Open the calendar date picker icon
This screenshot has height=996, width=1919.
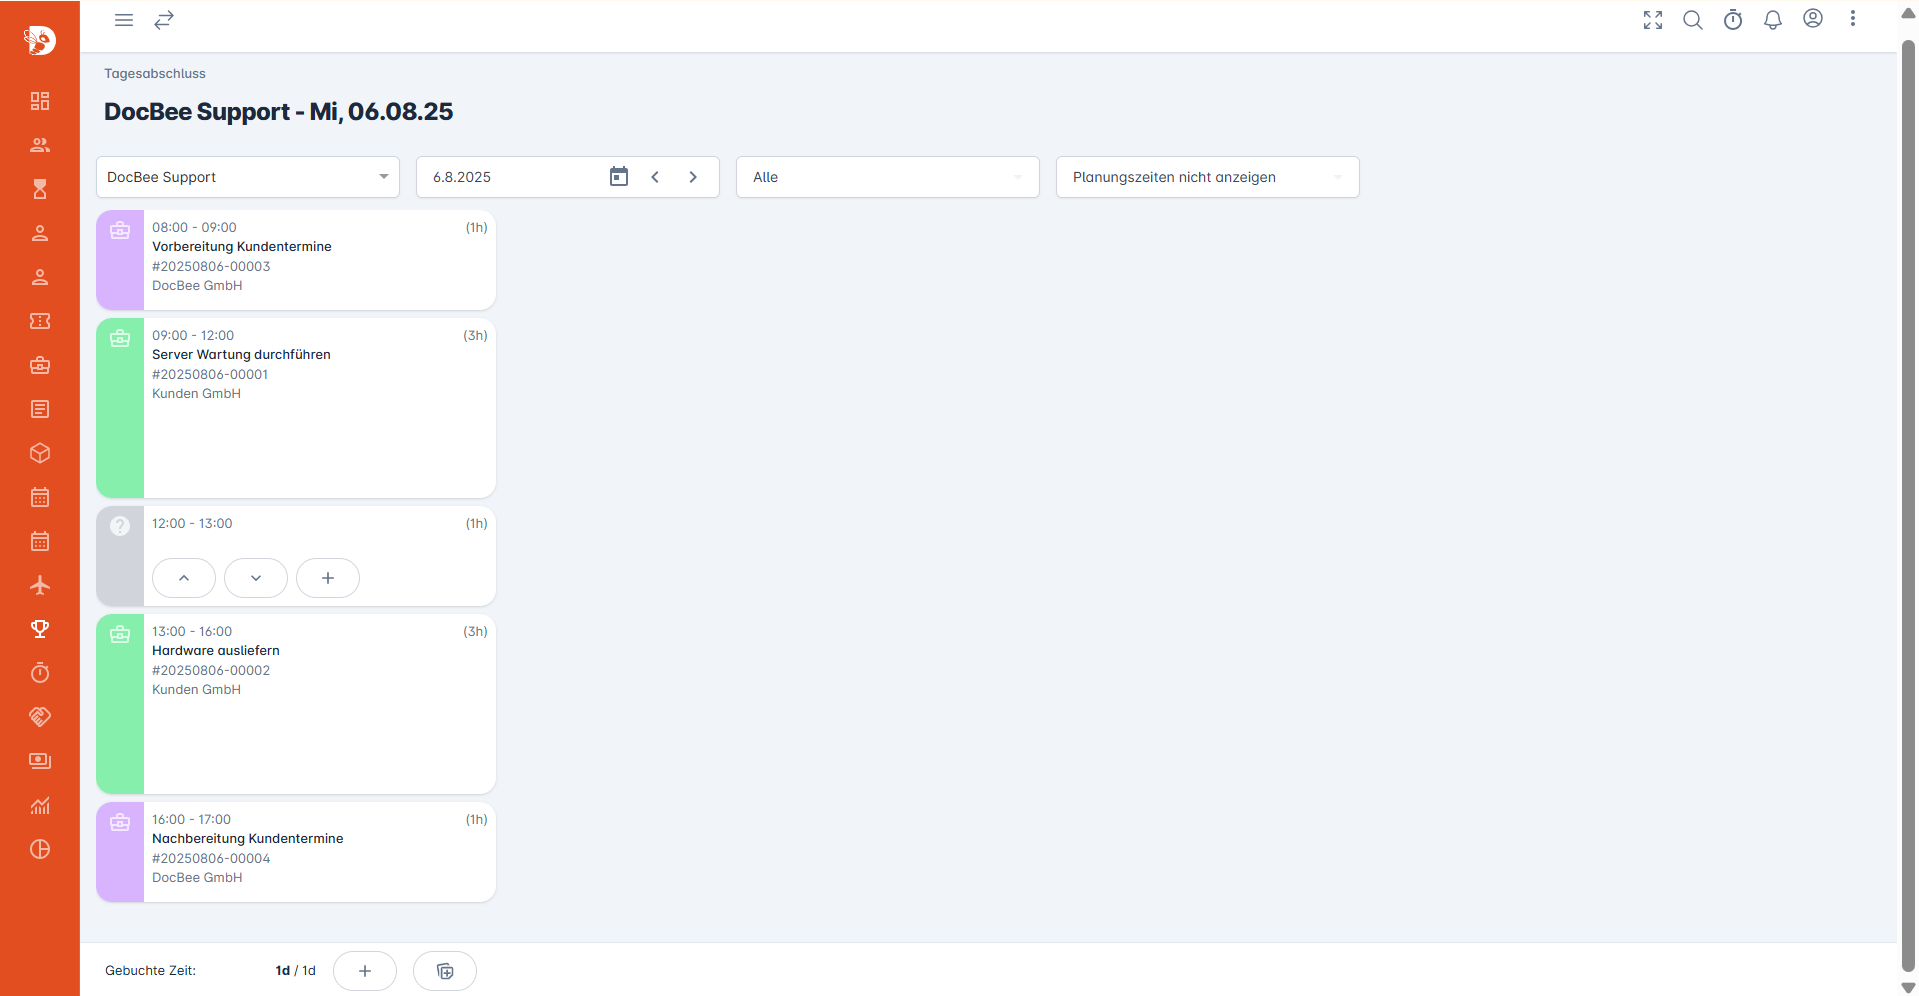tap(619, 177)
